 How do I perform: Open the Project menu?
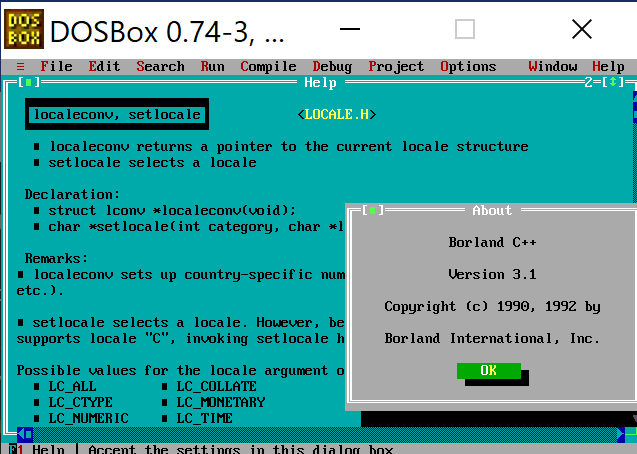(396, 66)
